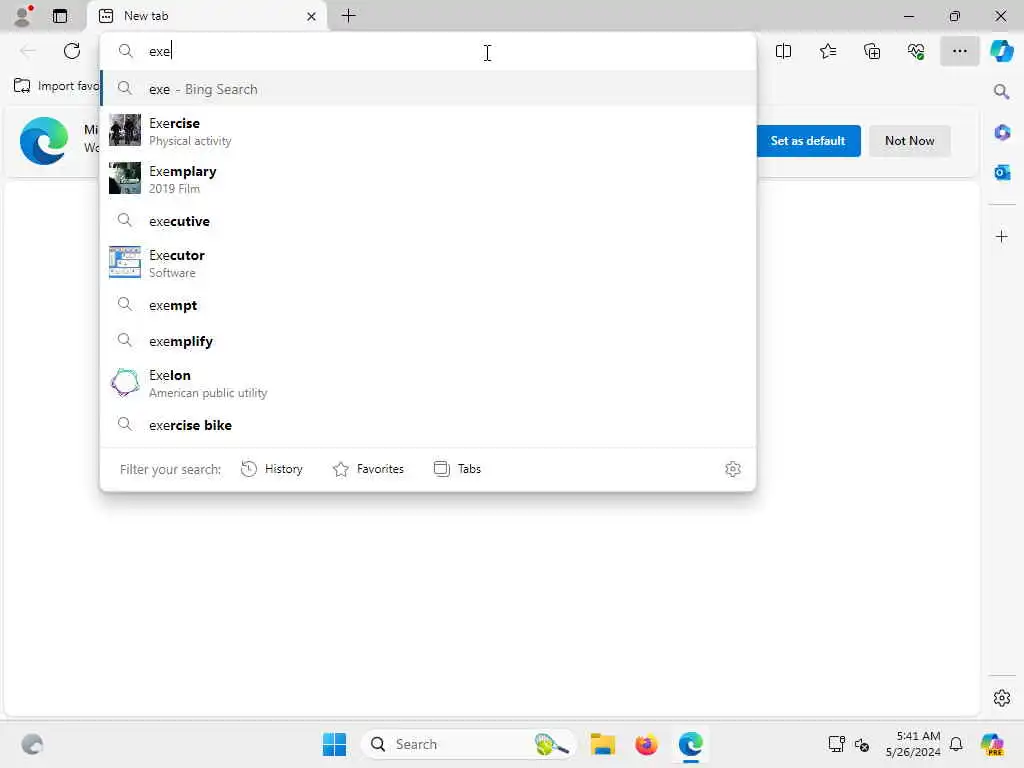Screen dimensions: 1024x768
Task: Close the New tab tab
Action: point(311,16)
